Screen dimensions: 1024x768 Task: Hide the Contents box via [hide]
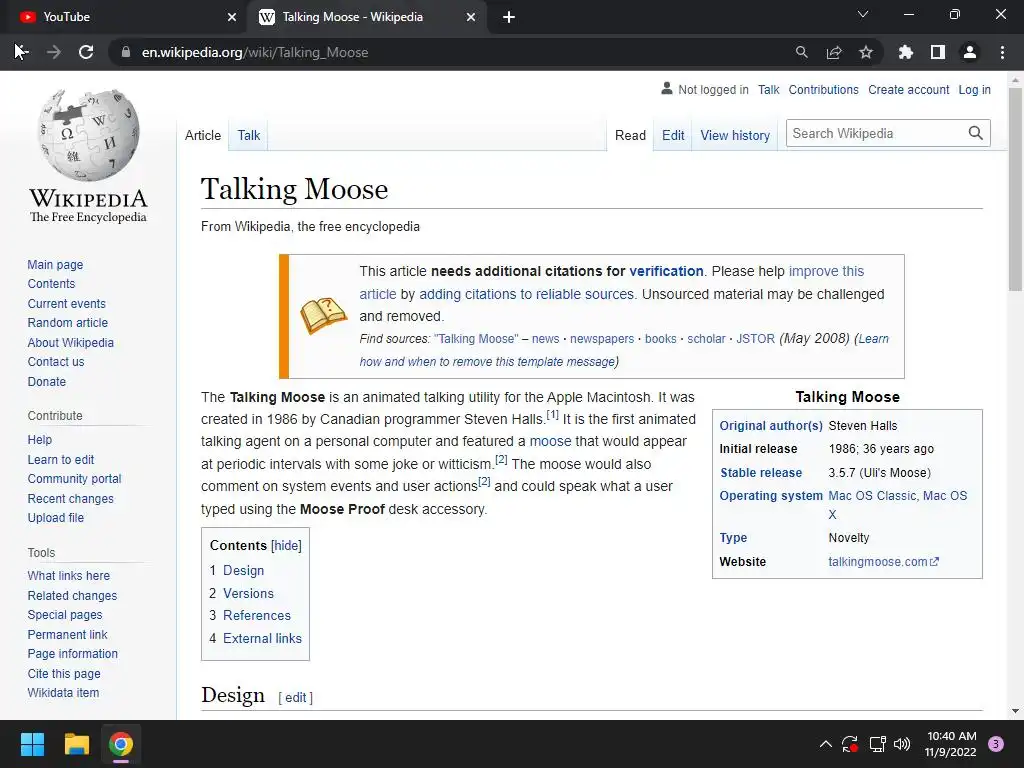(287, 545)
